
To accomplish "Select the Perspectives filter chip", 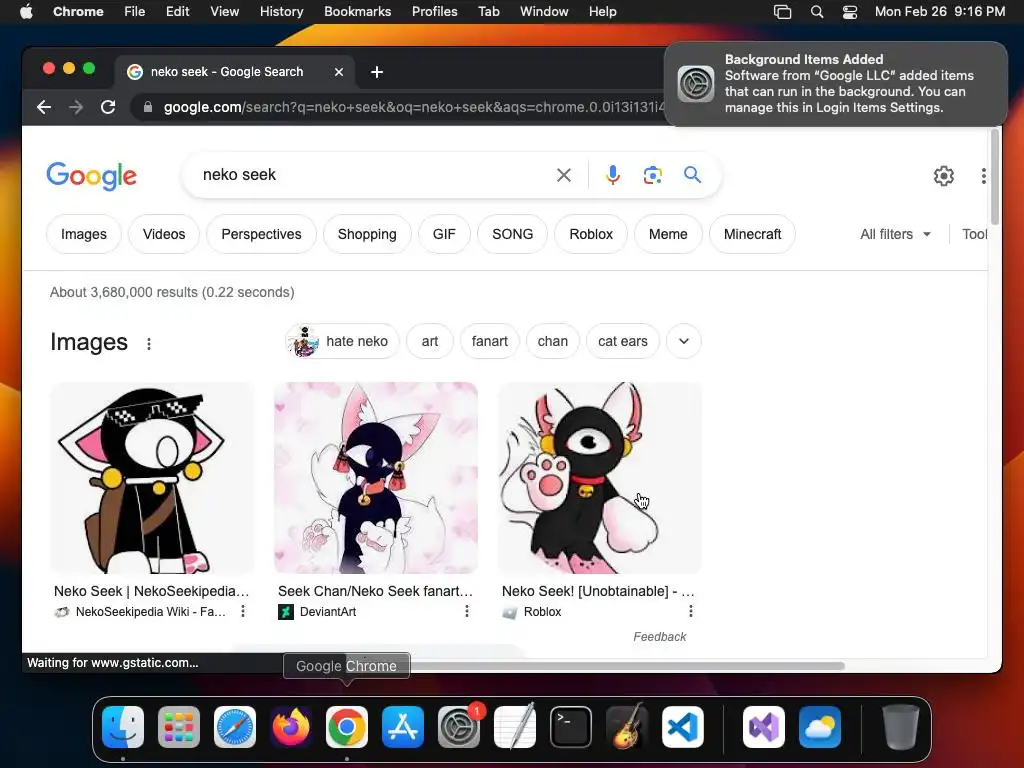I will pyautogui.click(x=261, y=234).
